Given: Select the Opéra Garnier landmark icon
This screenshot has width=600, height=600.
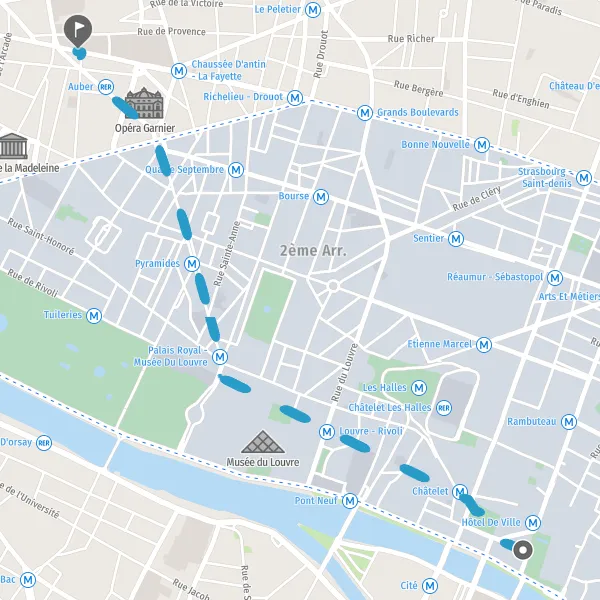Looking at the screenshot, I should click(x=144, y=103).
